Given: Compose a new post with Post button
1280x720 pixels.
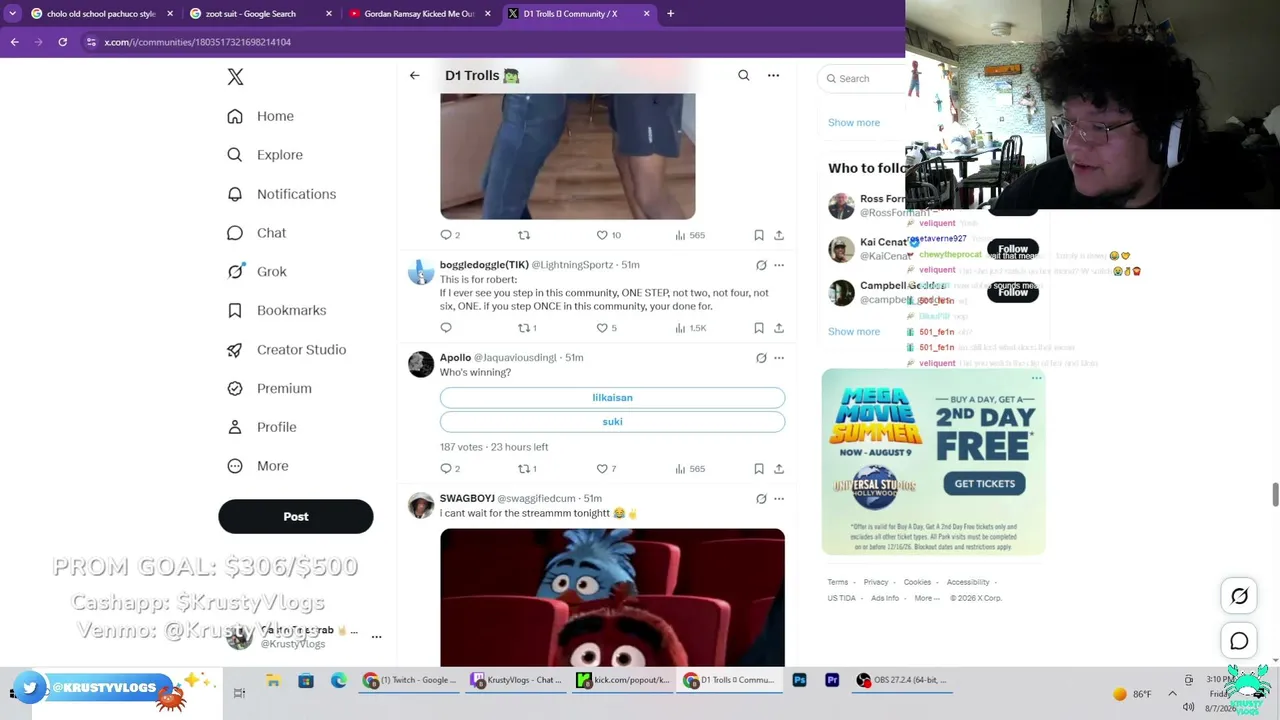Looking at the screenshot, I should tap(296, 516).
